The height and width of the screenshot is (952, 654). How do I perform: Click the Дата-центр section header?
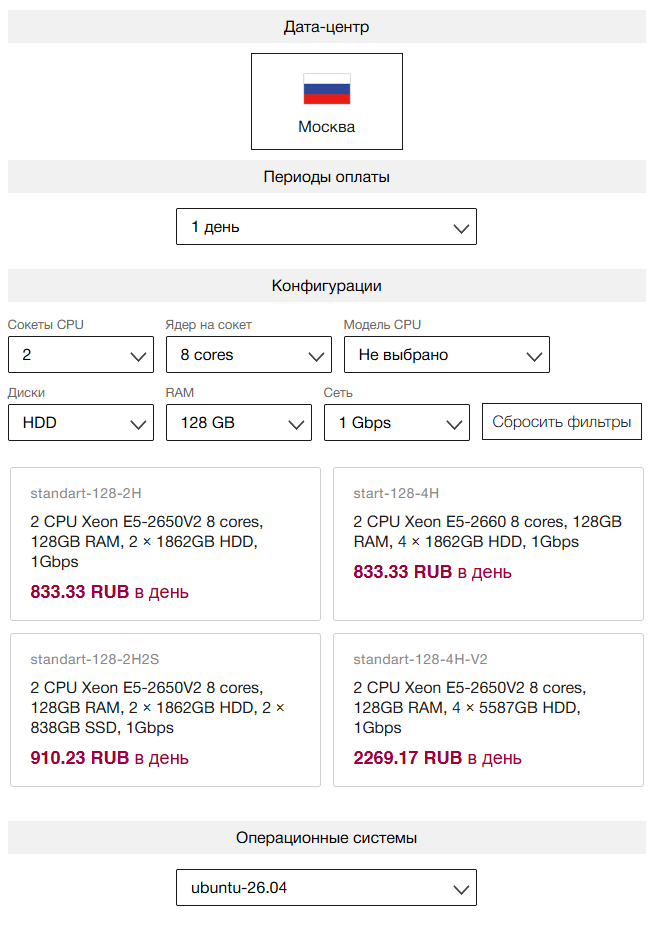[x=327, y=27]
